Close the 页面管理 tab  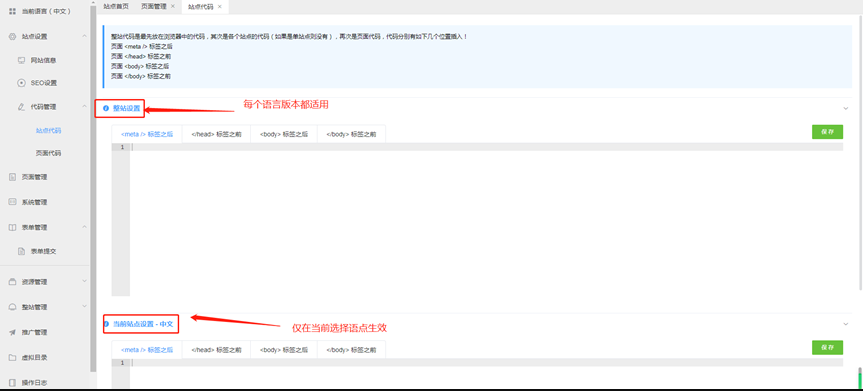coord(173,6)
